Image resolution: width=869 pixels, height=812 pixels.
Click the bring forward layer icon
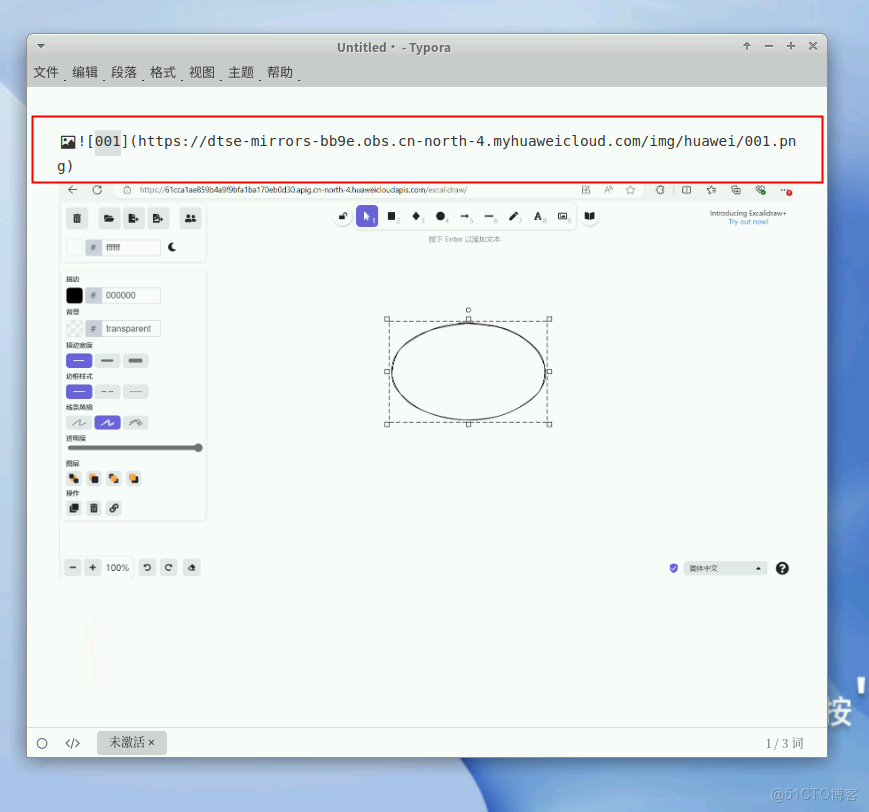tap(114, 478)
